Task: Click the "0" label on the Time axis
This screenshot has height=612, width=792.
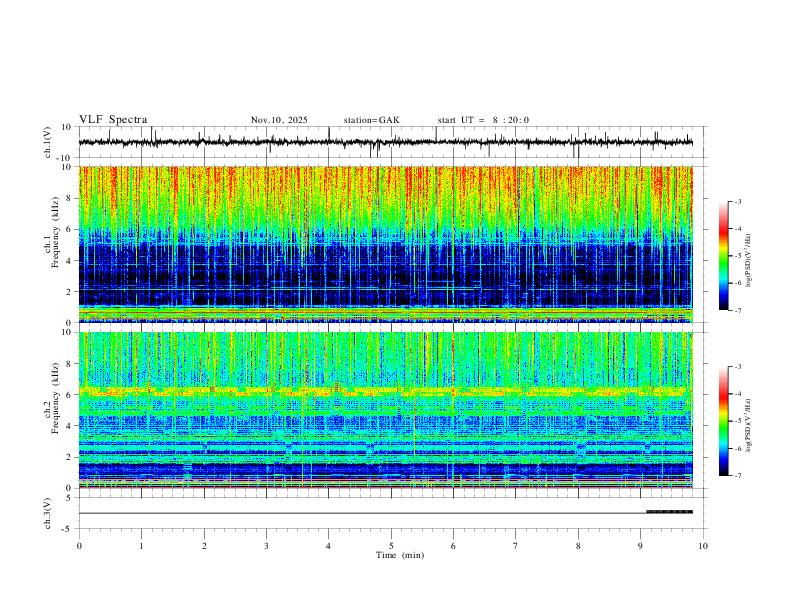Action: click(79, 546)
